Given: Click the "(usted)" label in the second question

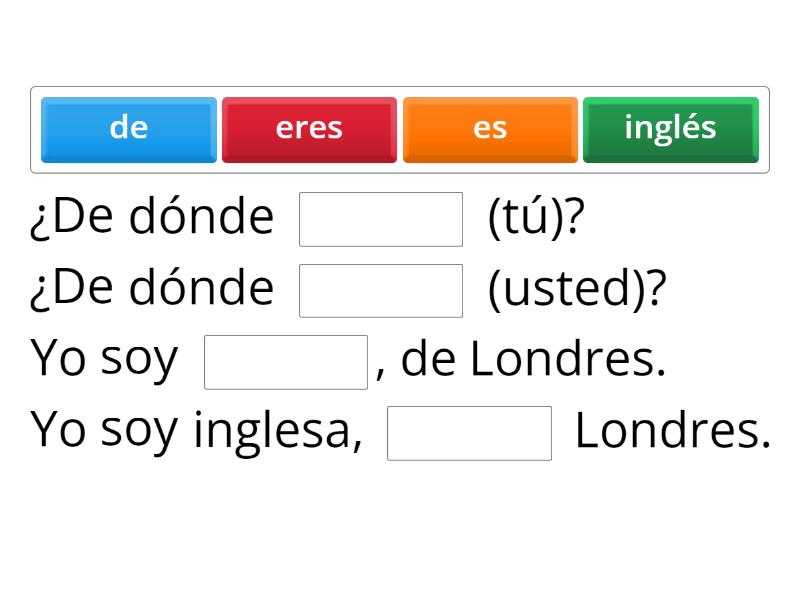Looking at the screenshot, I should [x=567, y=287].
